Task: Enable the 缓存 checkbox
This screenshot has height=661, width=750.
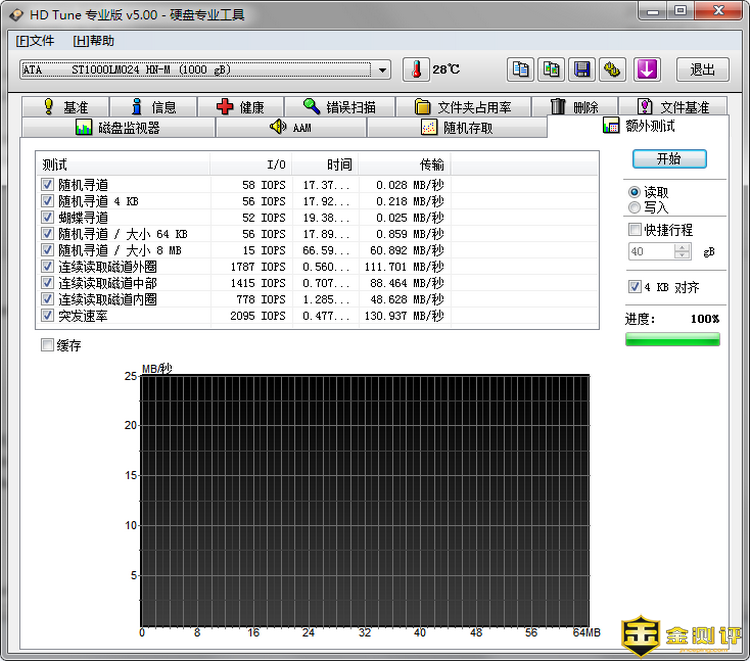Action: click(x=48, y=346)
